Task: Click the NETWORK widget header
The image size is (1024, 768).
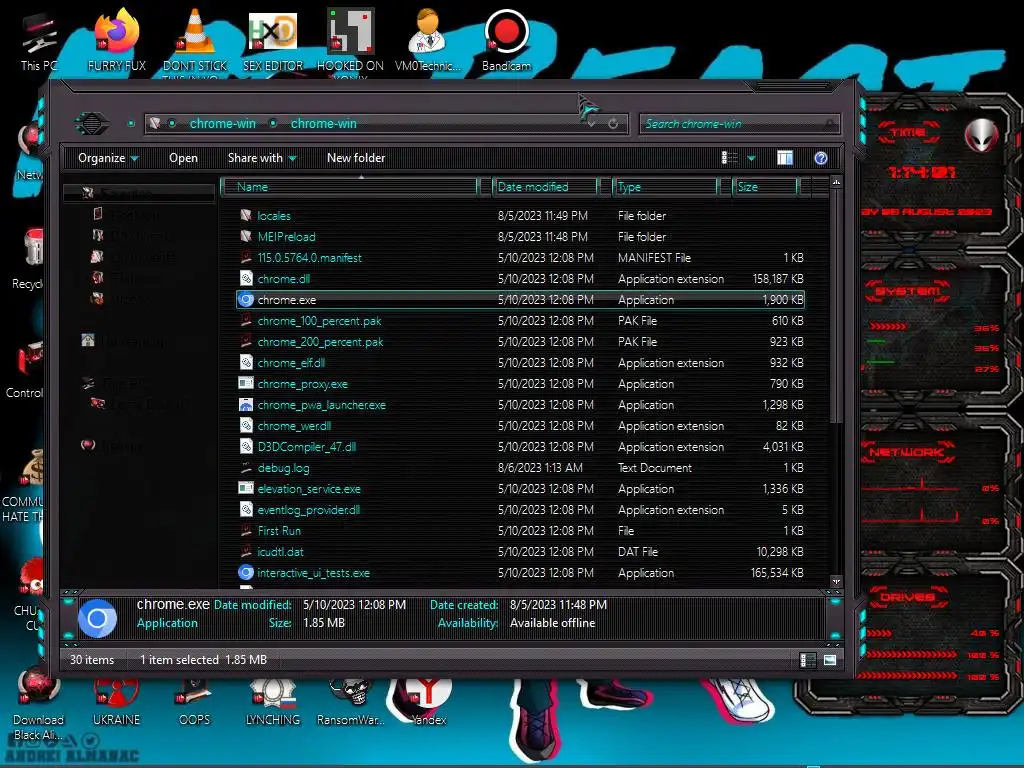Action: tap(908, 452)
